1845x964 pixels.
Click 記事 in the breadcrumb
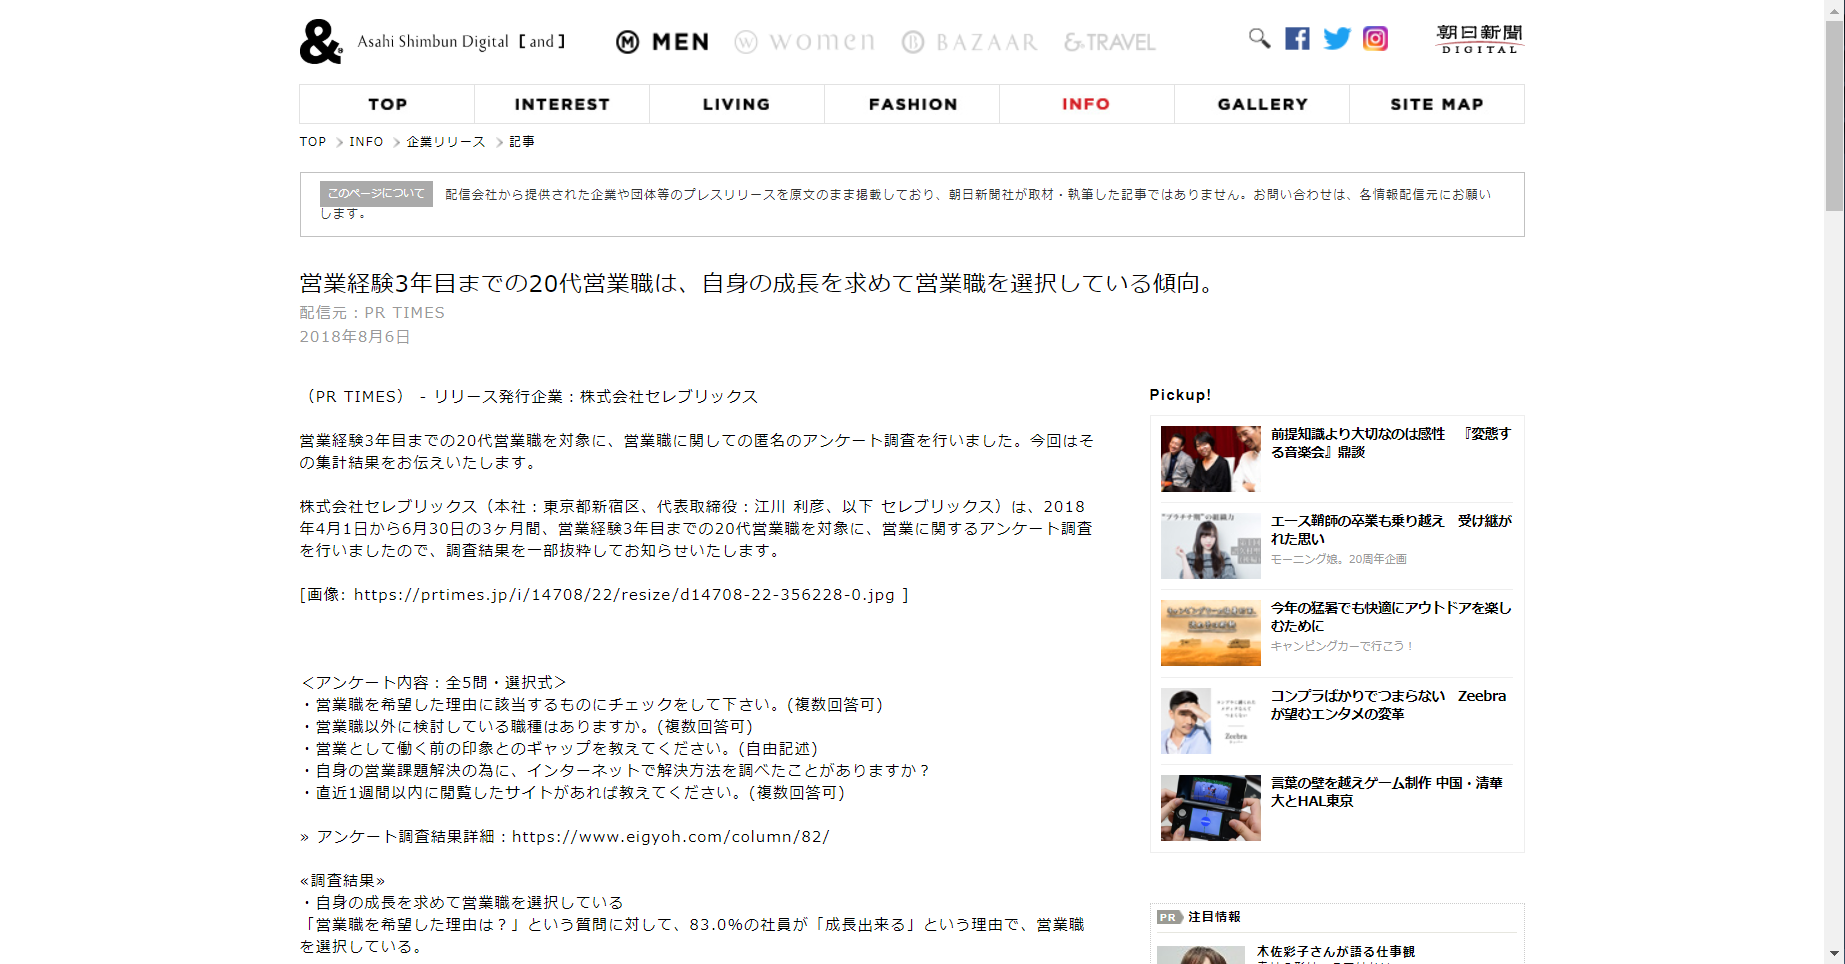[522, 142]
